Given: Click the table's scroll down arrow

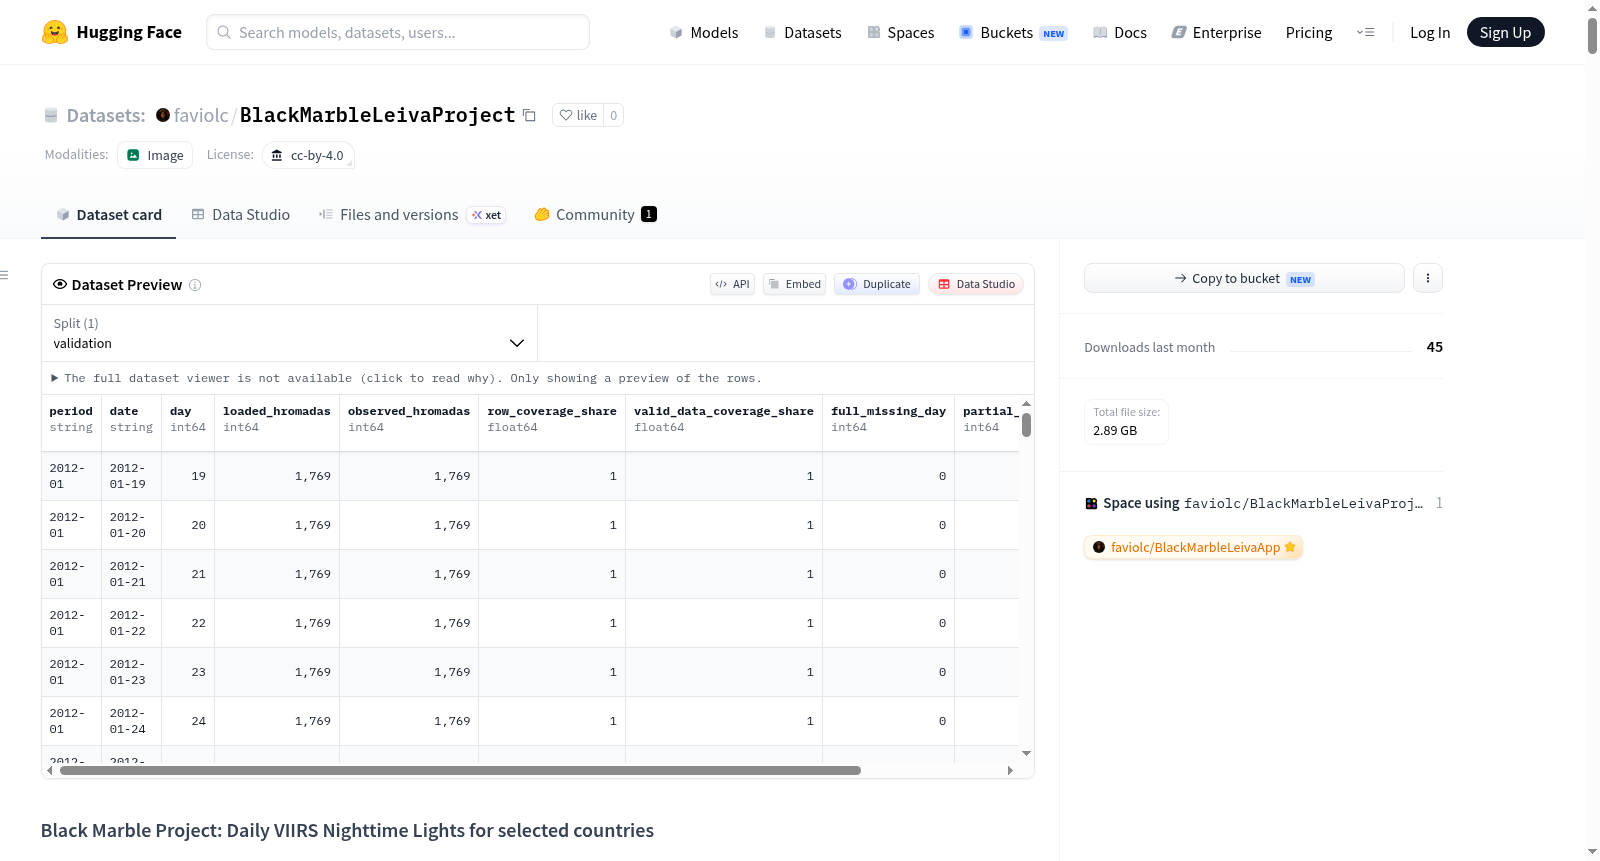Looking at the screenshot, I should tap(1026, 753).
